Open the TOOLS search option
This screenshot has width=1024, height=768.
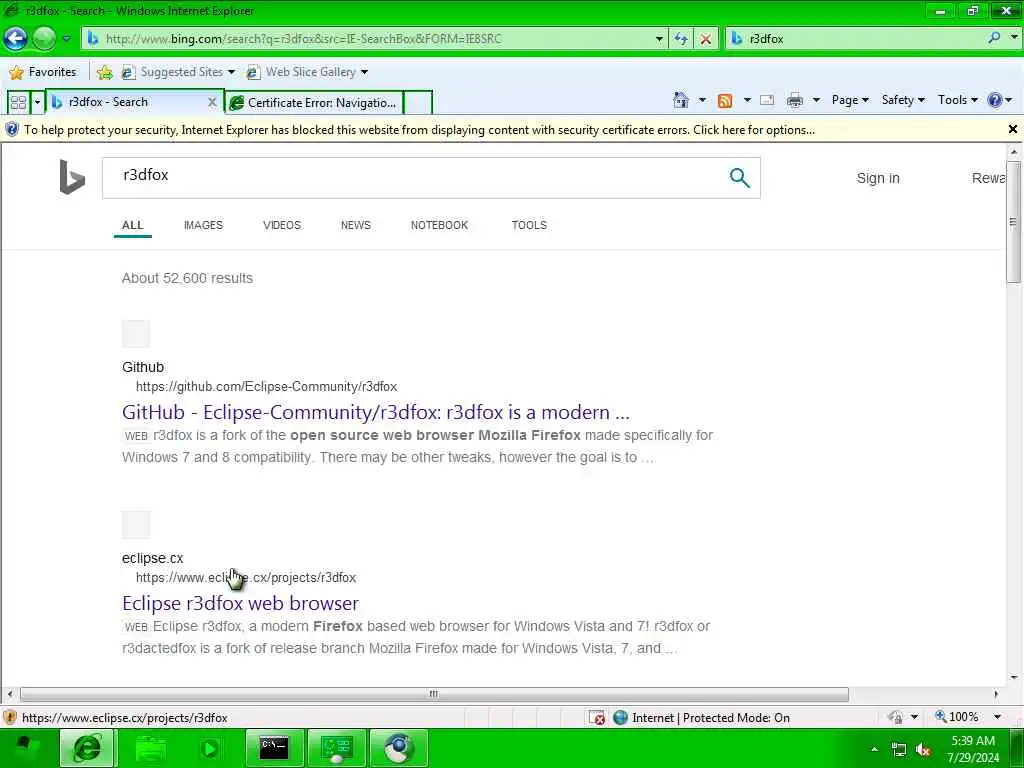(529, 225)
